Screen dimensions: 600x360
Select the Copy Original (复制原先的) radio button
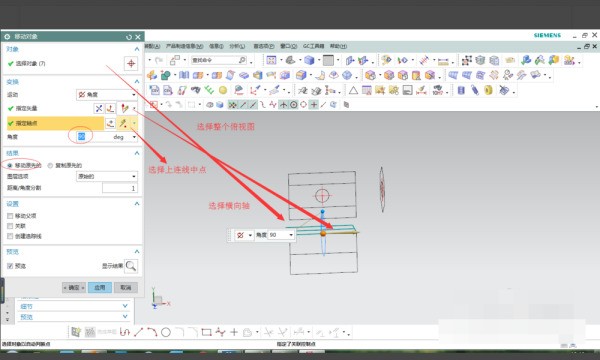coord(50,165)
